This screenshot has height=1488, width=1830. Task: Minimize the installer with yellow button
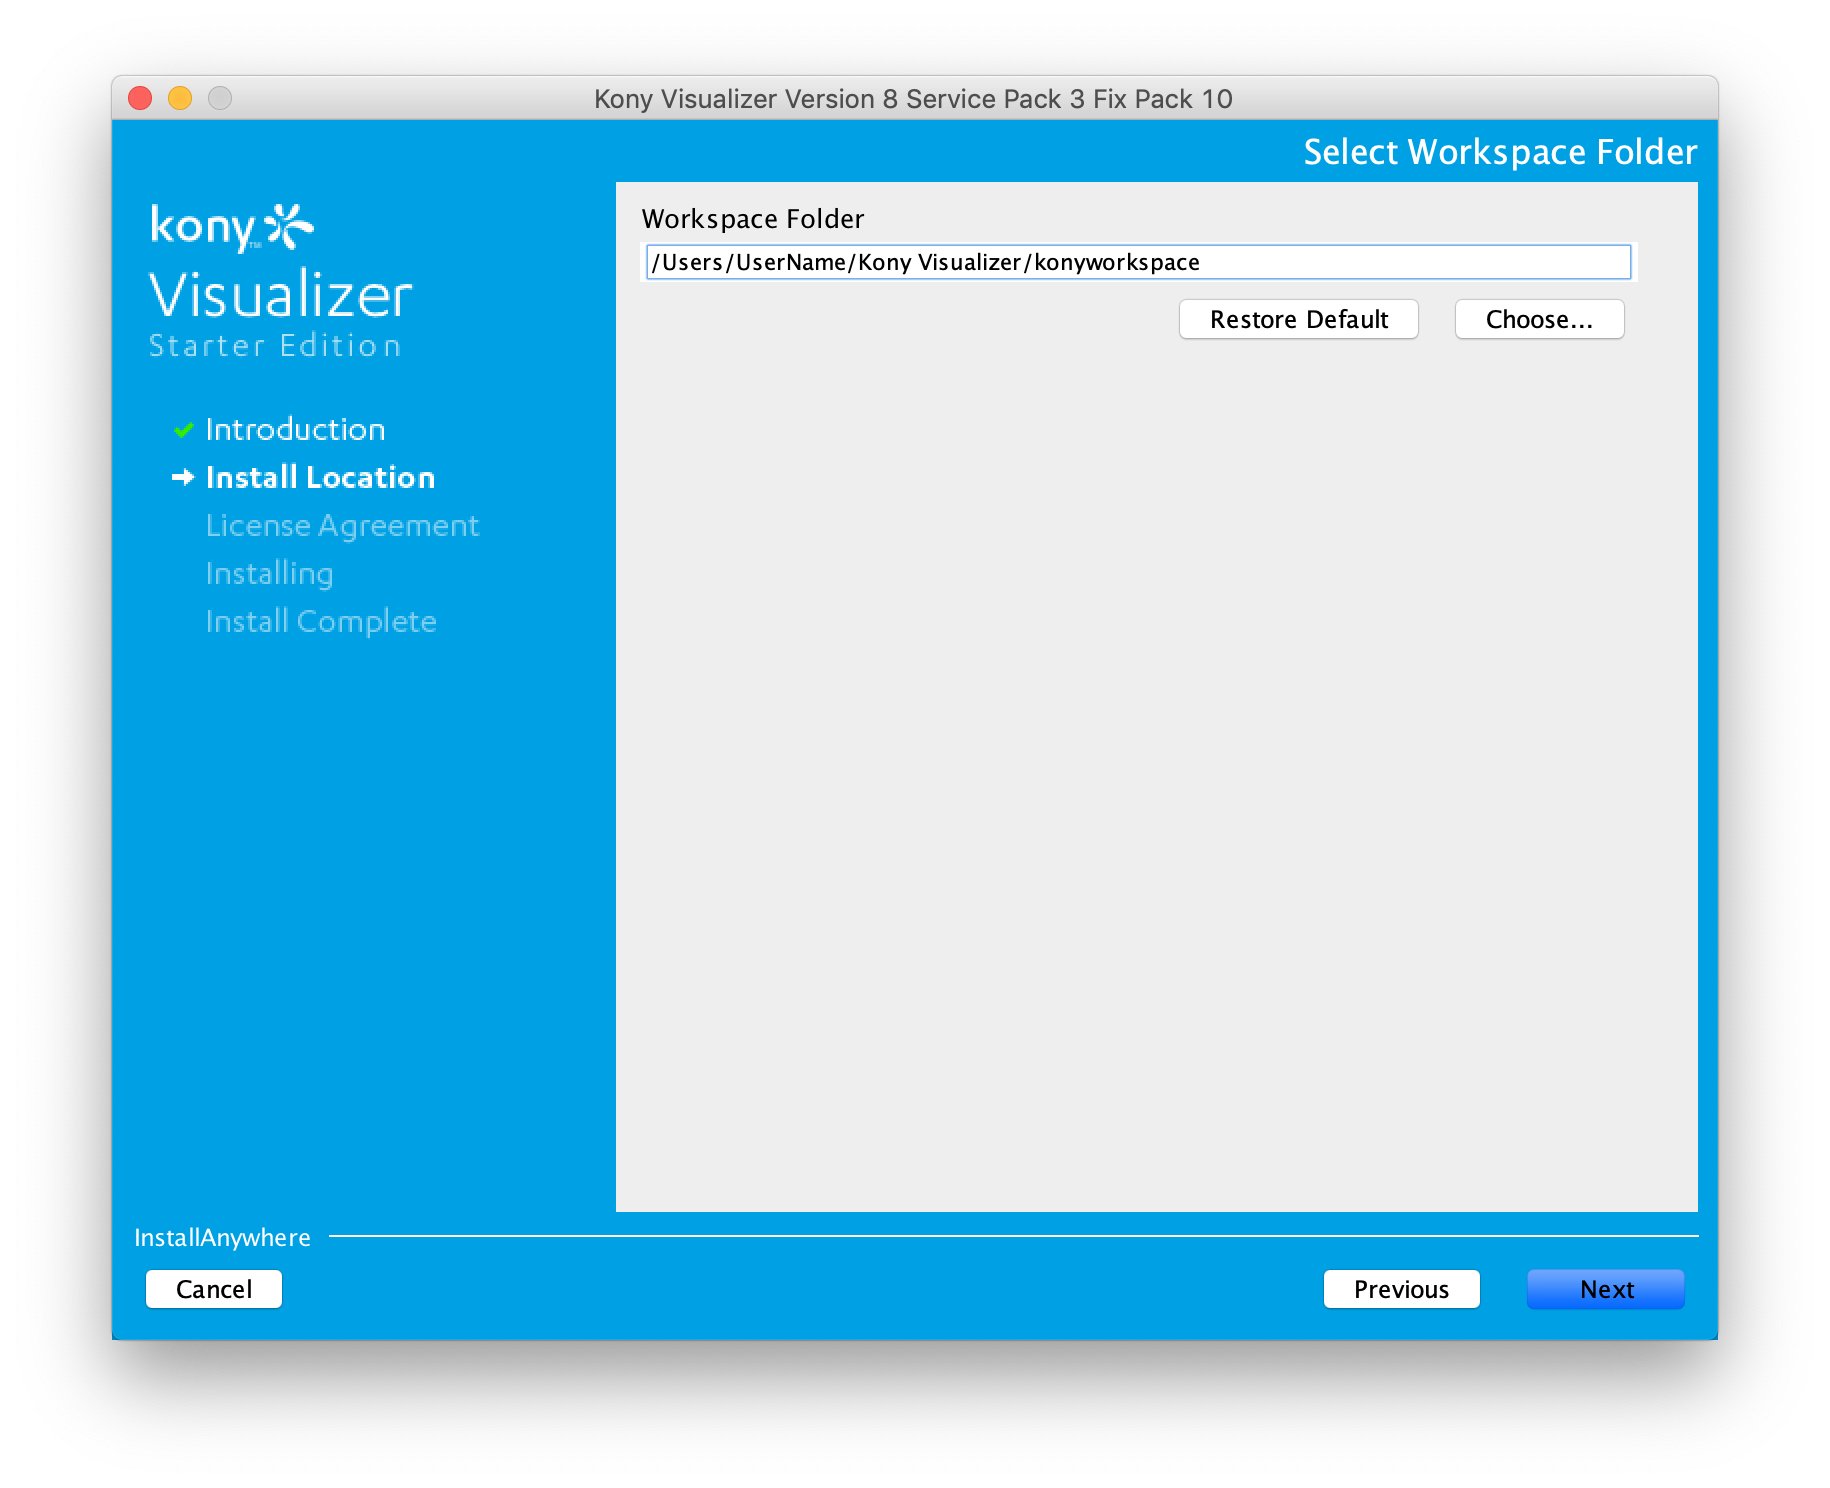click(180, 98)
